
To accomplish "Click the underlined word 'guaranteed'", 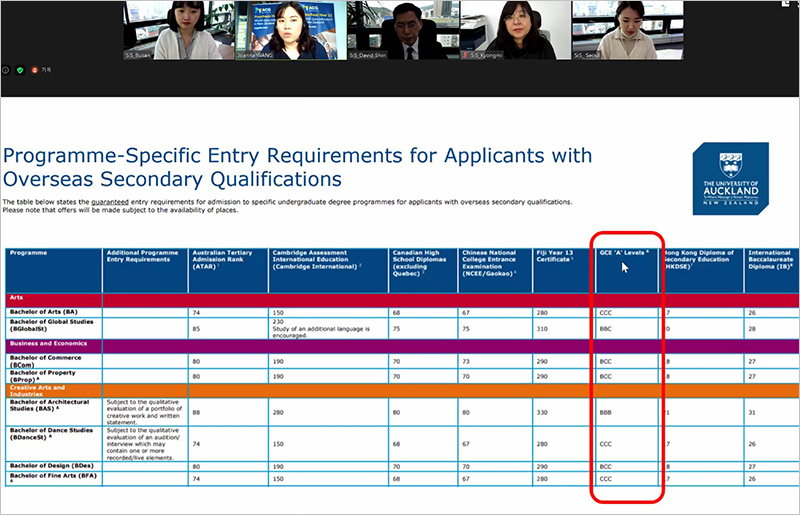I will pyautogui.click(x=110, y=202).
